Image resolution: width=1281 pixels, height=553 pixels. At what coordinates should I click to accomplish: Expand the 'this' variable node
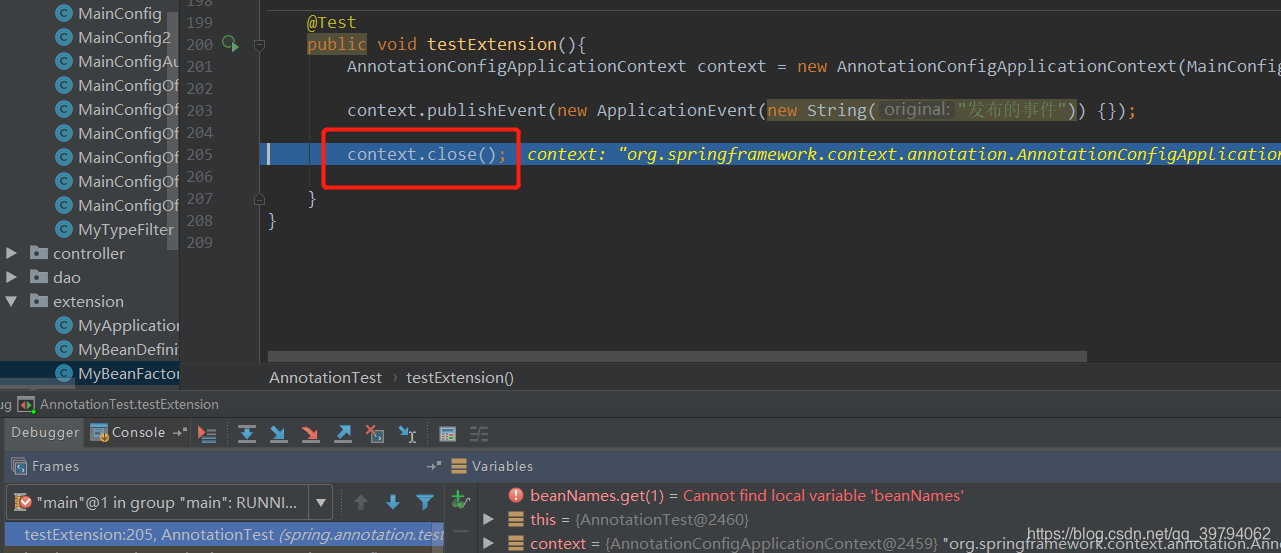click(x=488, y=519)
